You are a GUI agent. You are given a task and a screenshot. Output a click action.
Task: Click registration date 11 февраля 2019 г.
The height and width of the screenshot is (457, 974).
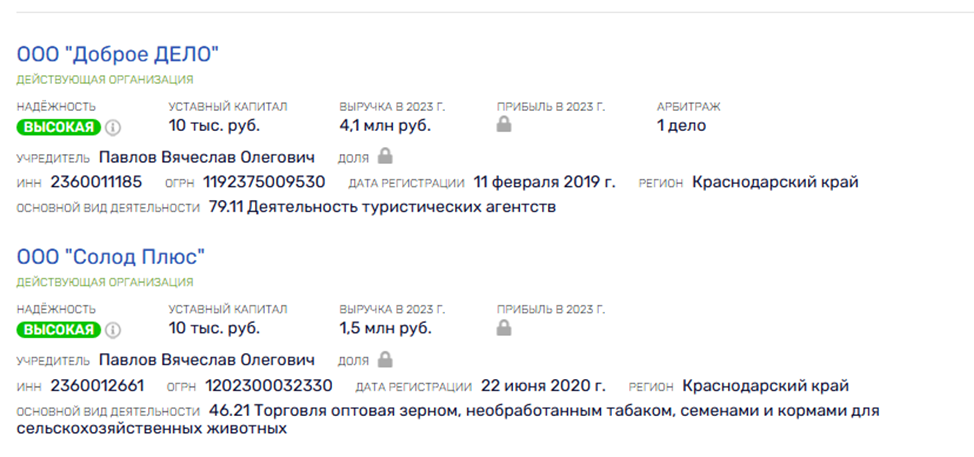545,182
